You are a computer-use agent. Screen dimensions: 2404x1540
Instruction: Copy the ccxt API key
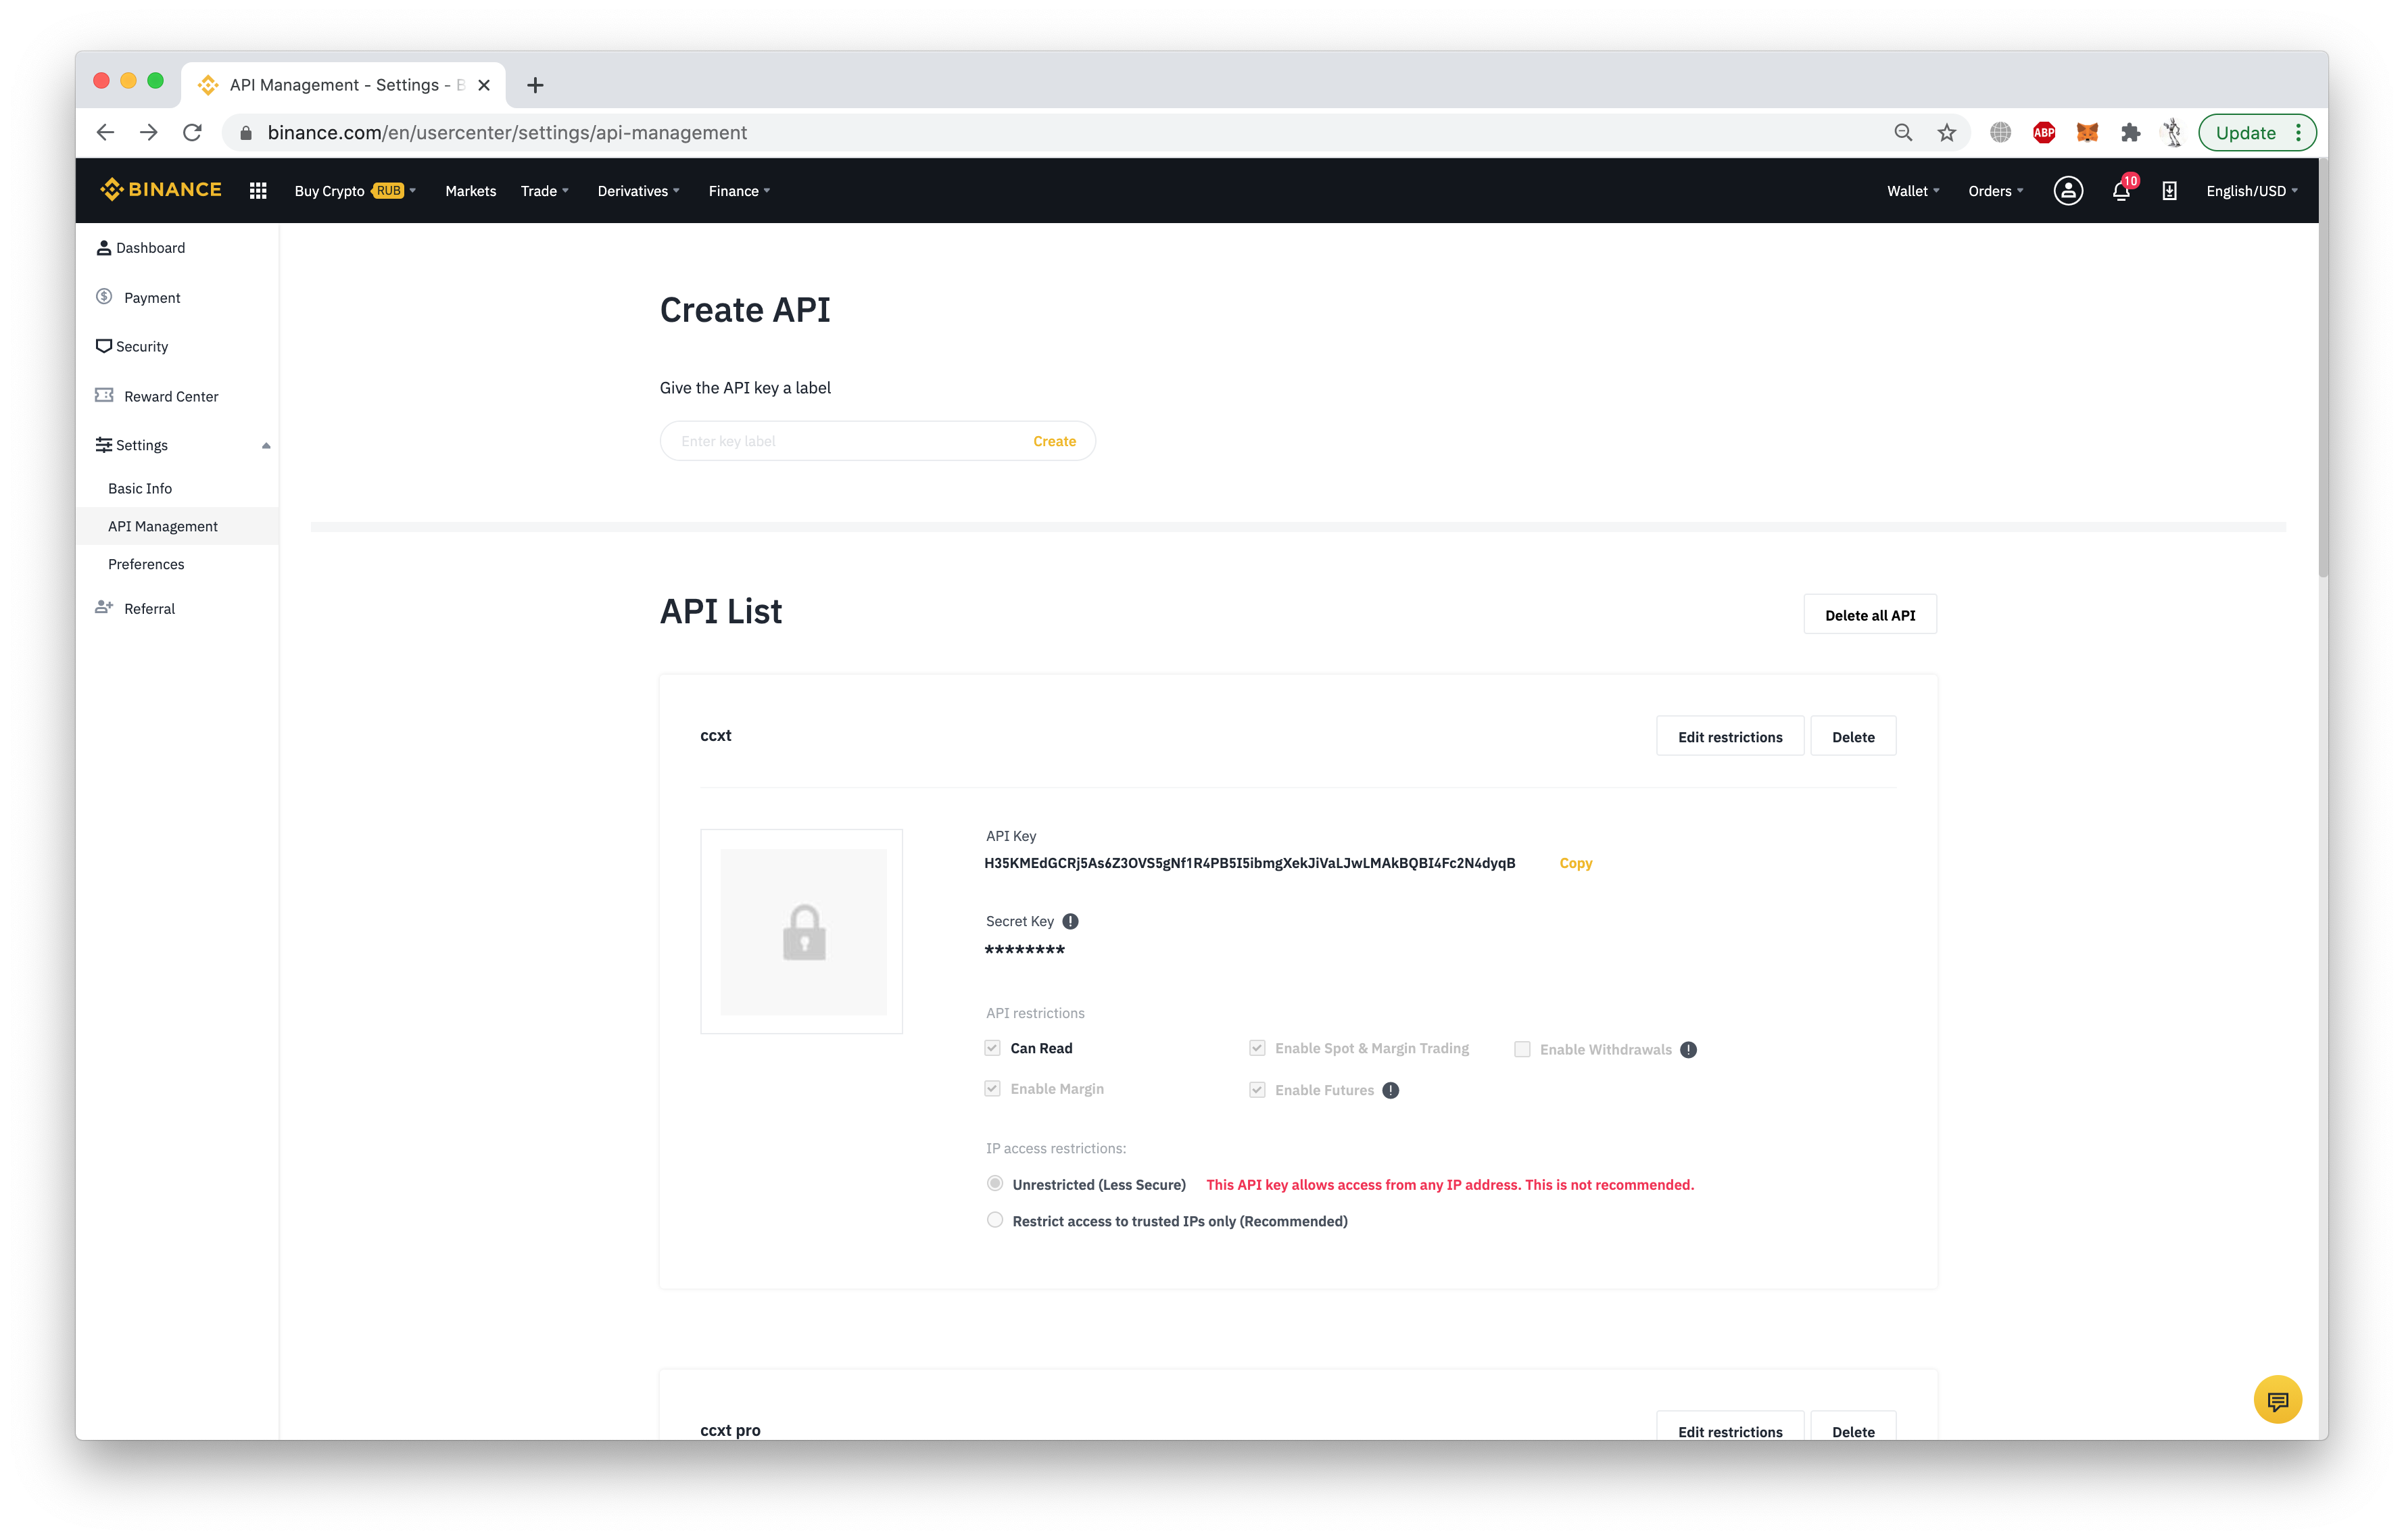pyautogui.click(x=1575, y=863)
